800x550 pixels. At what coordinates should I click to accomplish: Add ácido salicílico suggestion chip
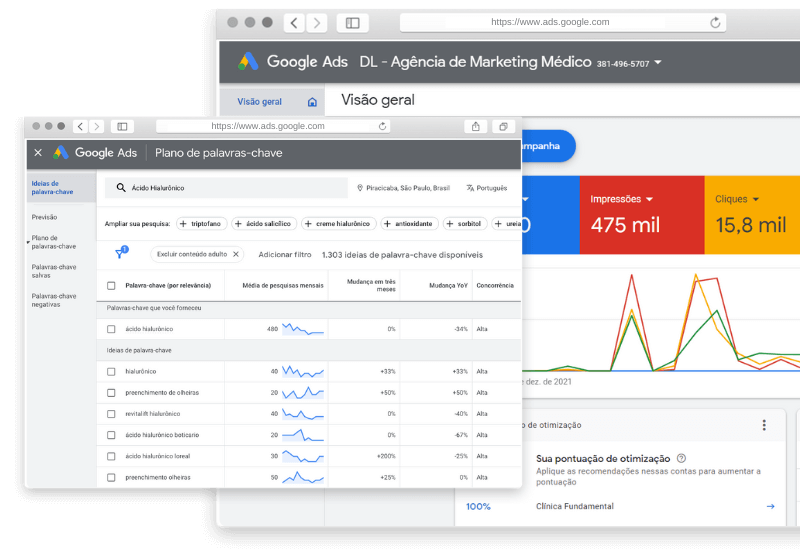point(264,223)
